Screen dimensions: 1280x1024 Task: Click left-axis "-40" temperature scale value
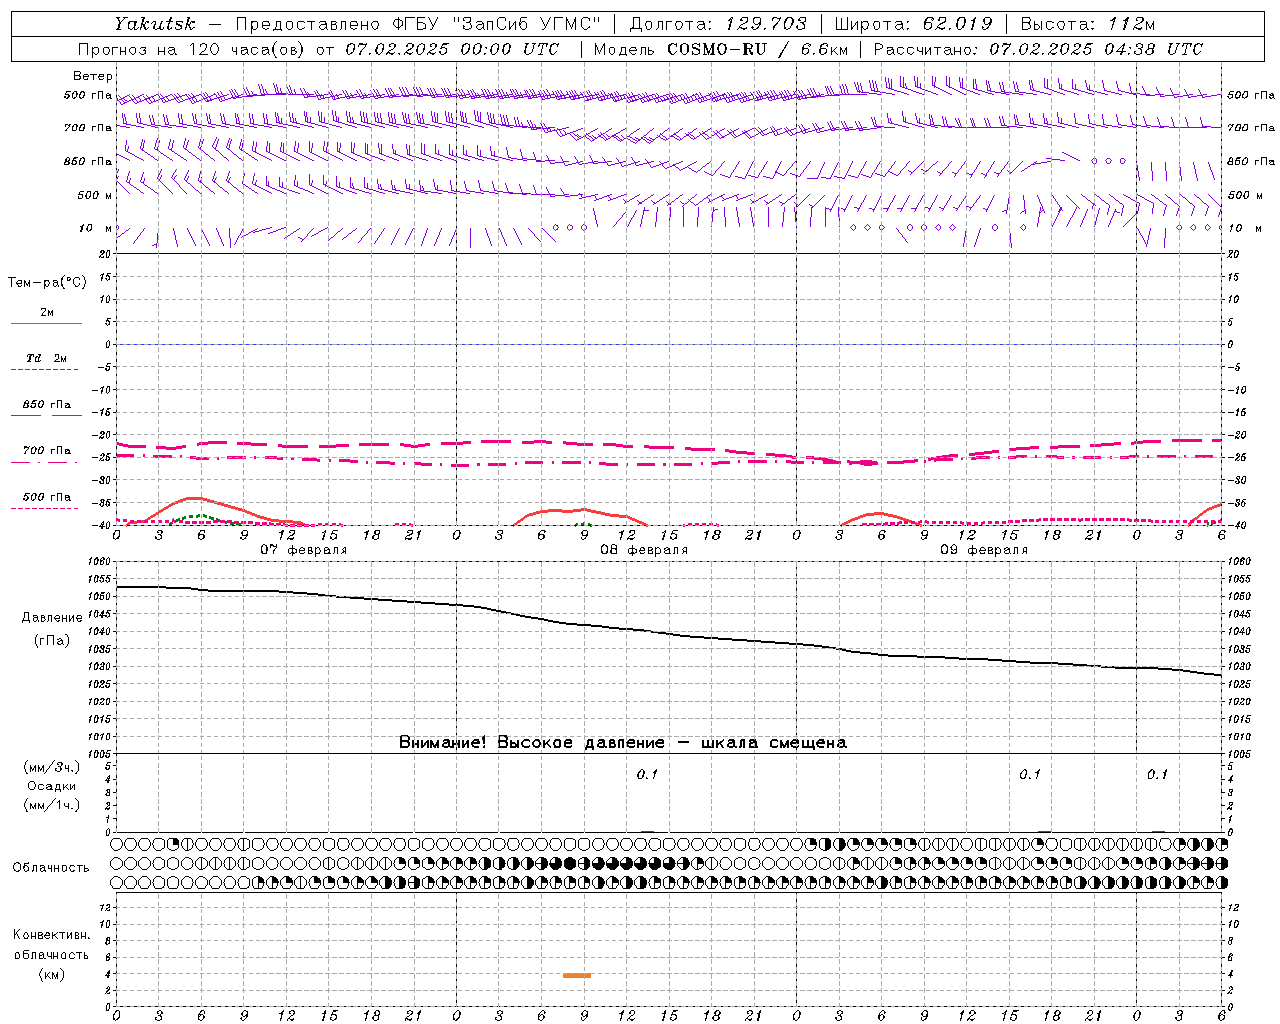point(102,526)
